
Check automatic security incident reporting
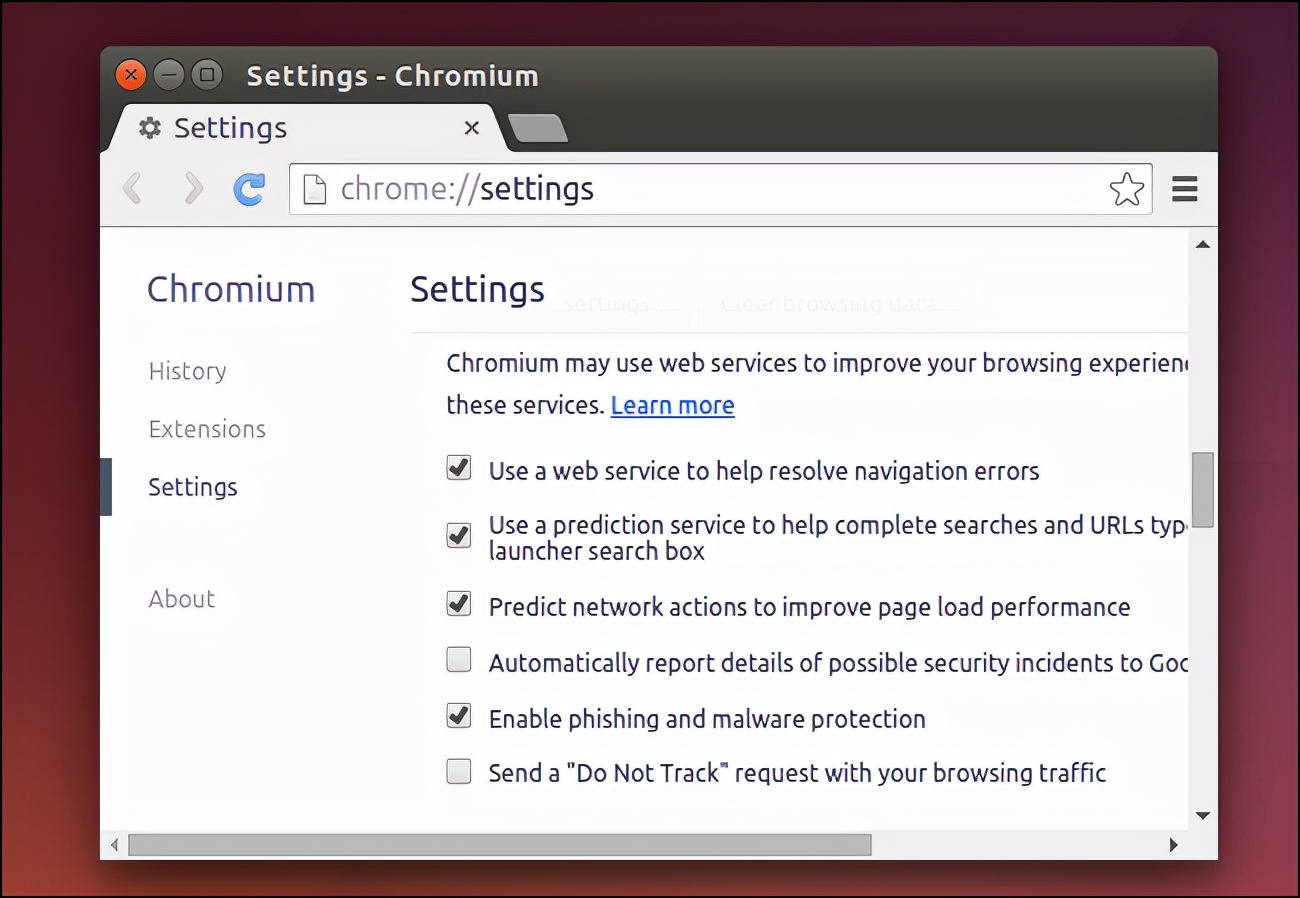[x=458, y=659]
